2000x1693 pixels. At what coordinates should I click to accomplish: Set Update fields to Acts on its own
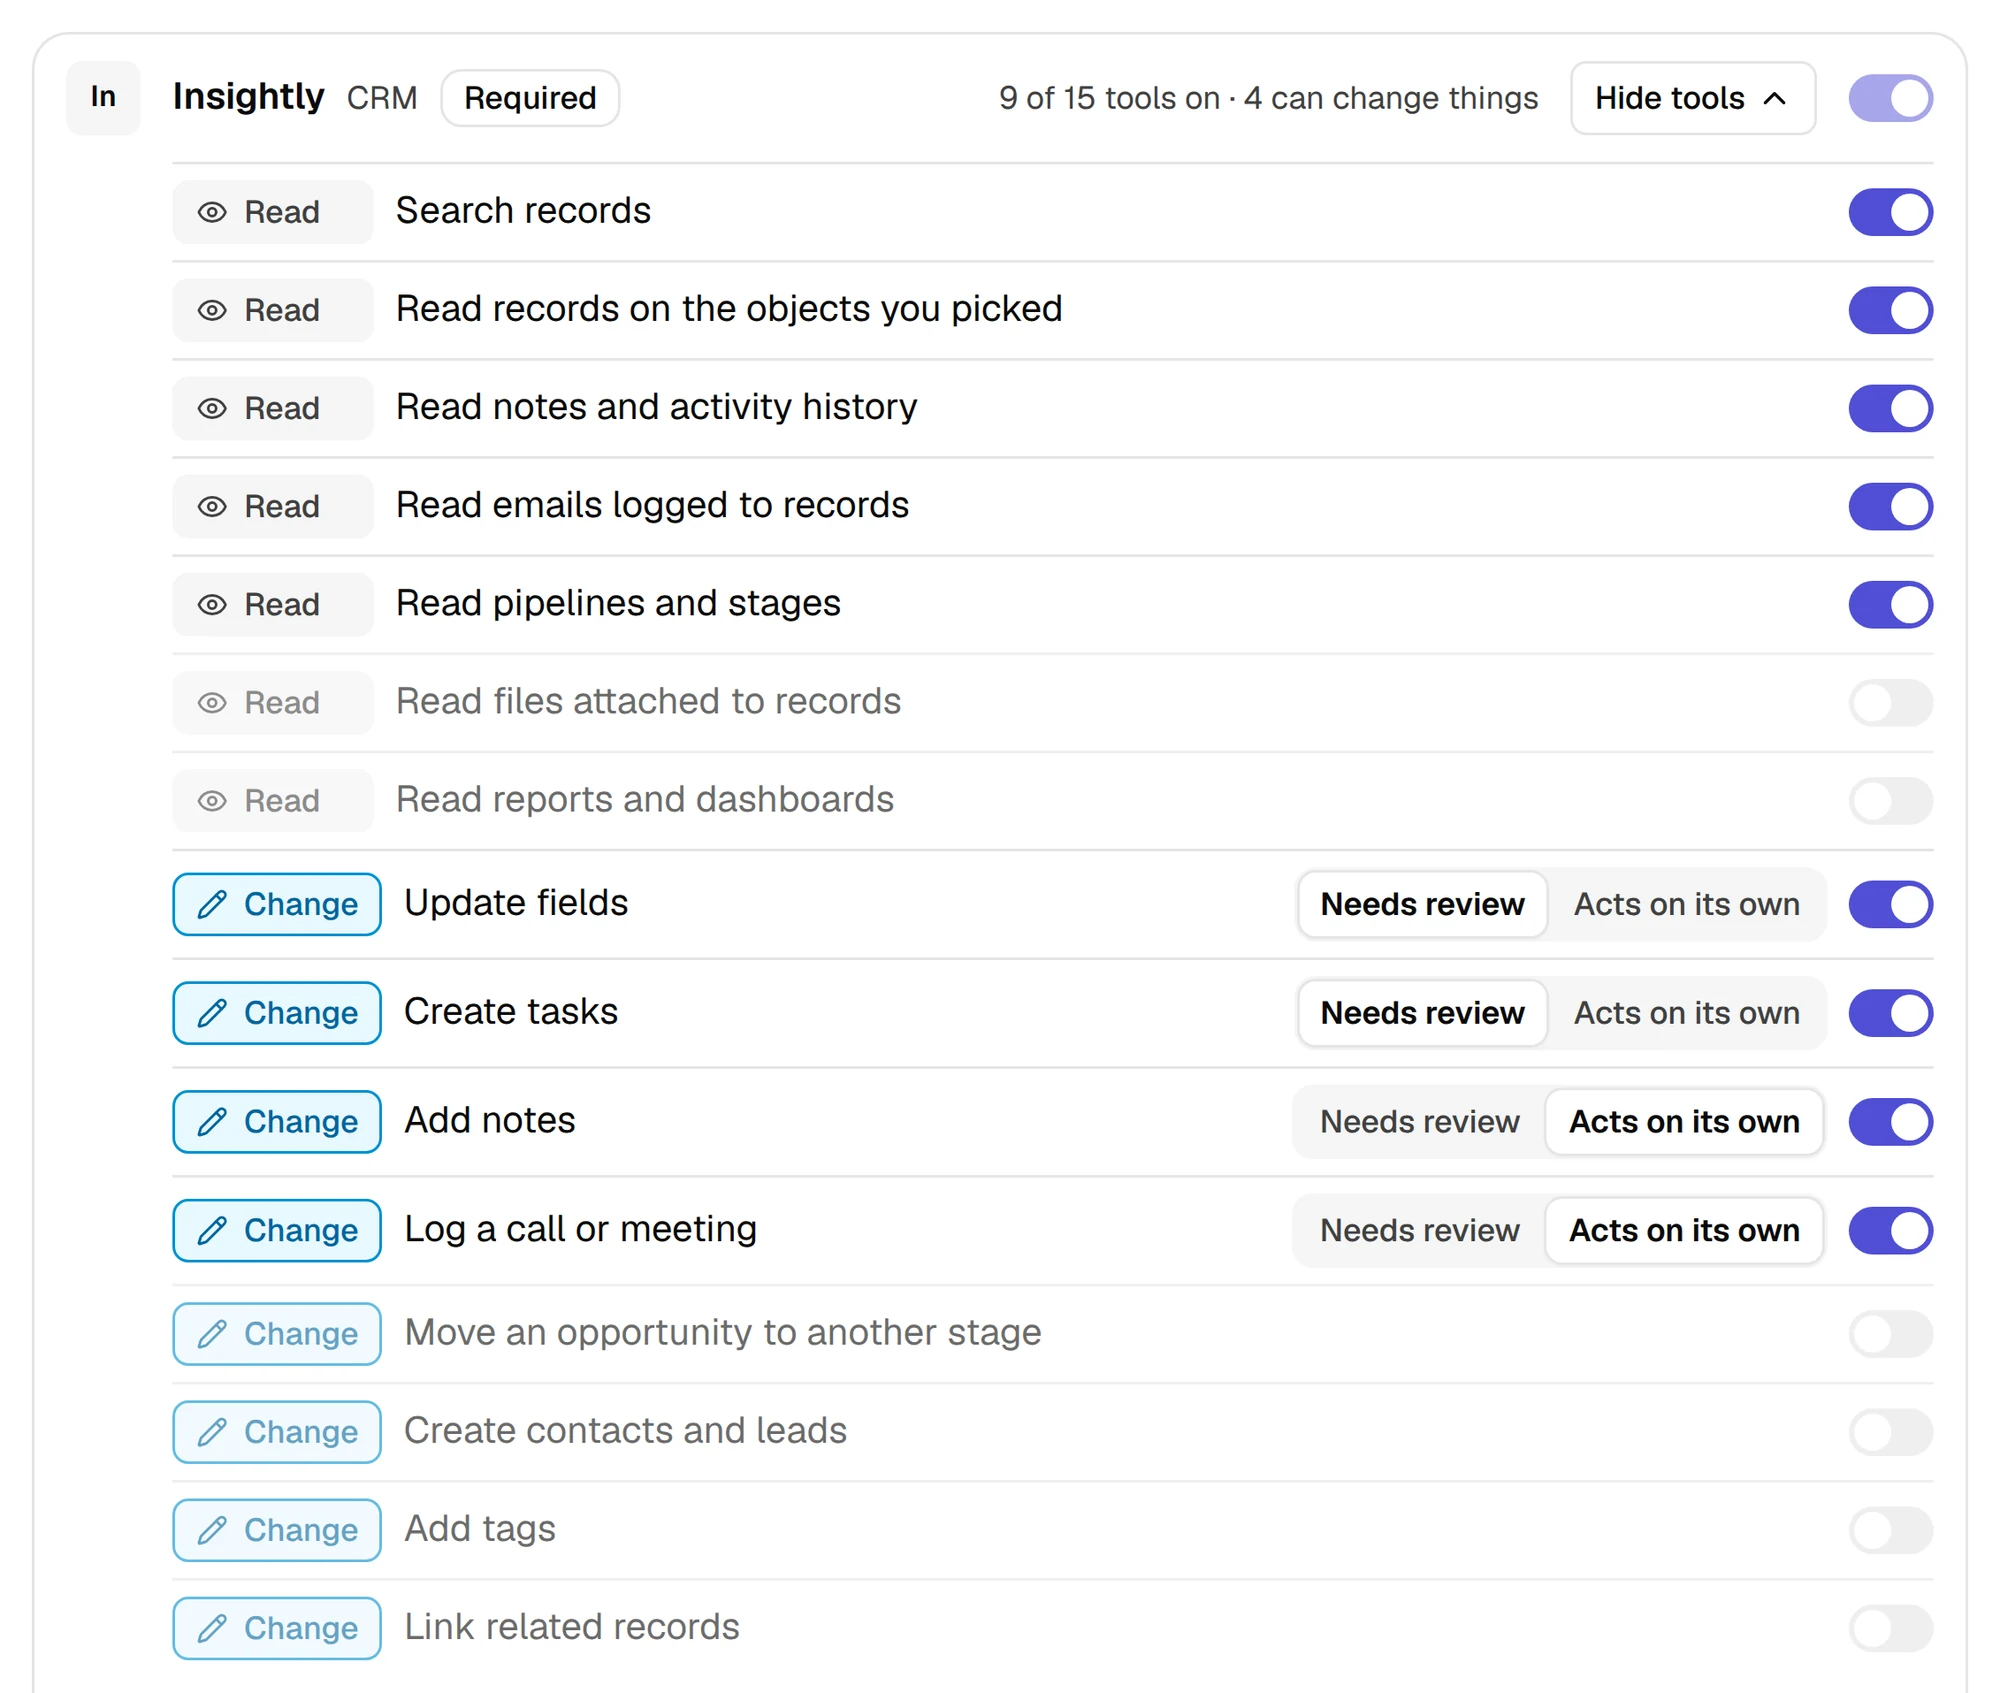click(1686, 904)
